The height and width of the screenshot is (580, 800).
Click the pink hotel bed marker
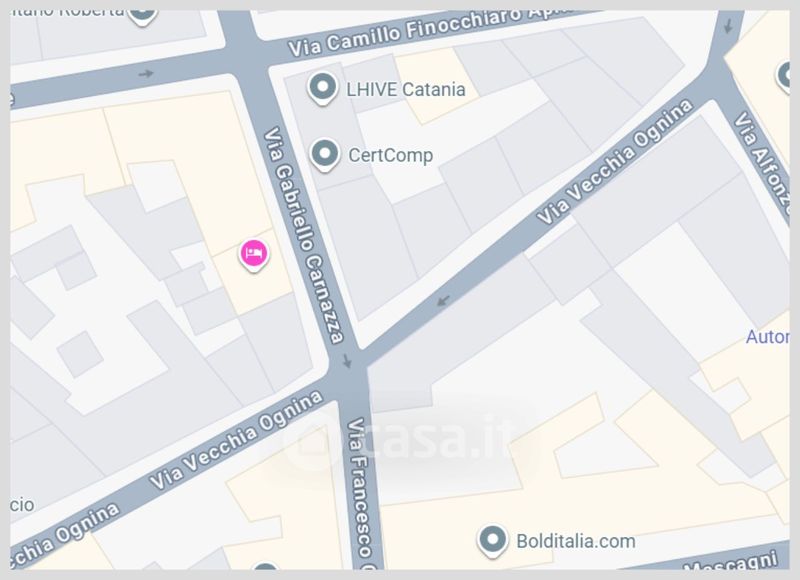point(254,255)
